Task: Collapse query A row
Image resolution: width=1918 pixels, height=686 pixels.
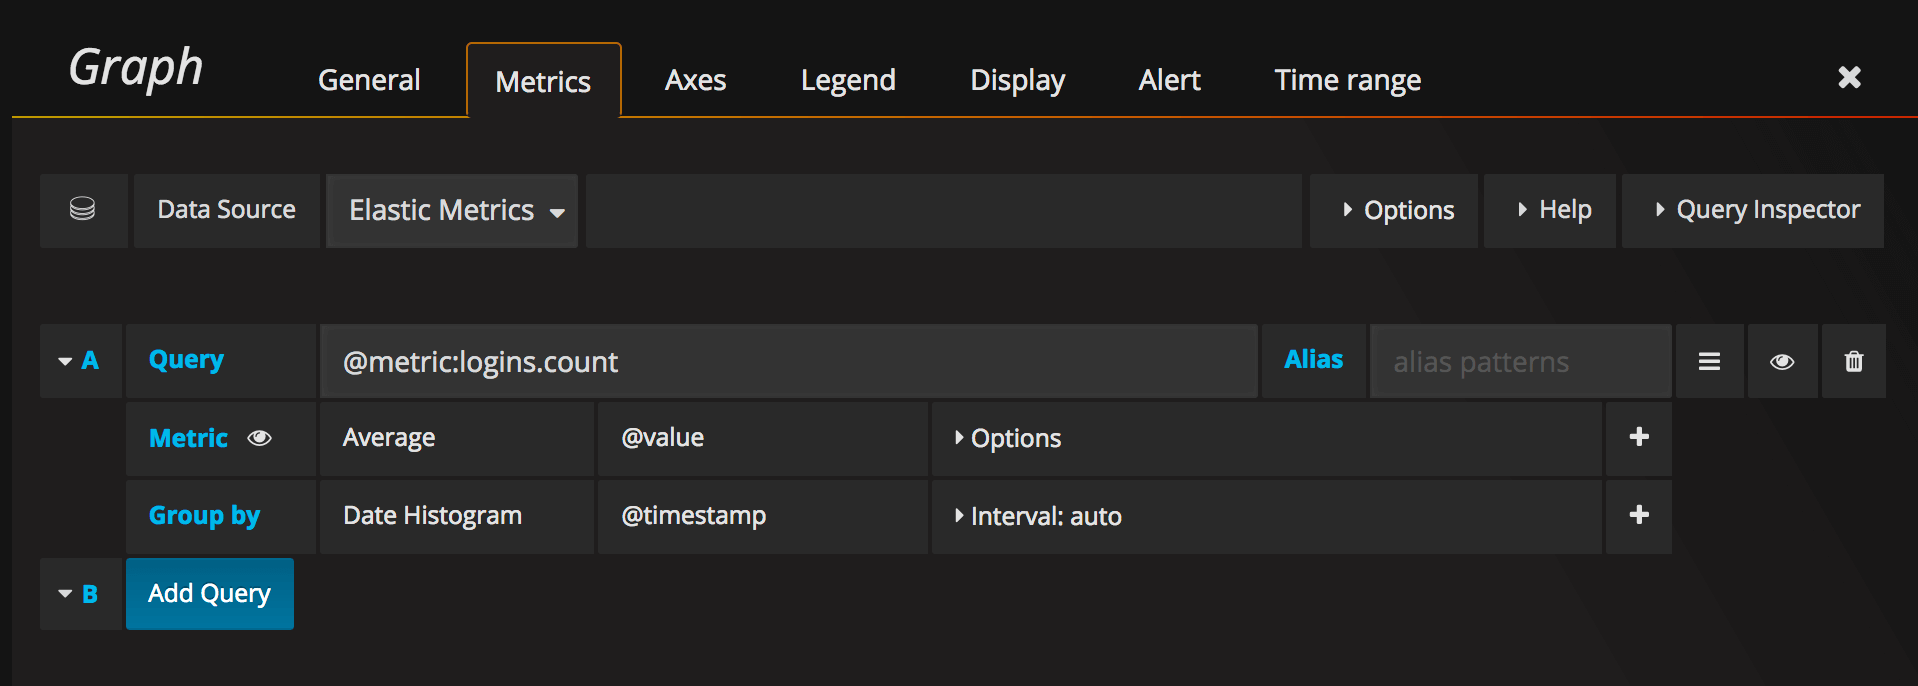Action: 66,361
